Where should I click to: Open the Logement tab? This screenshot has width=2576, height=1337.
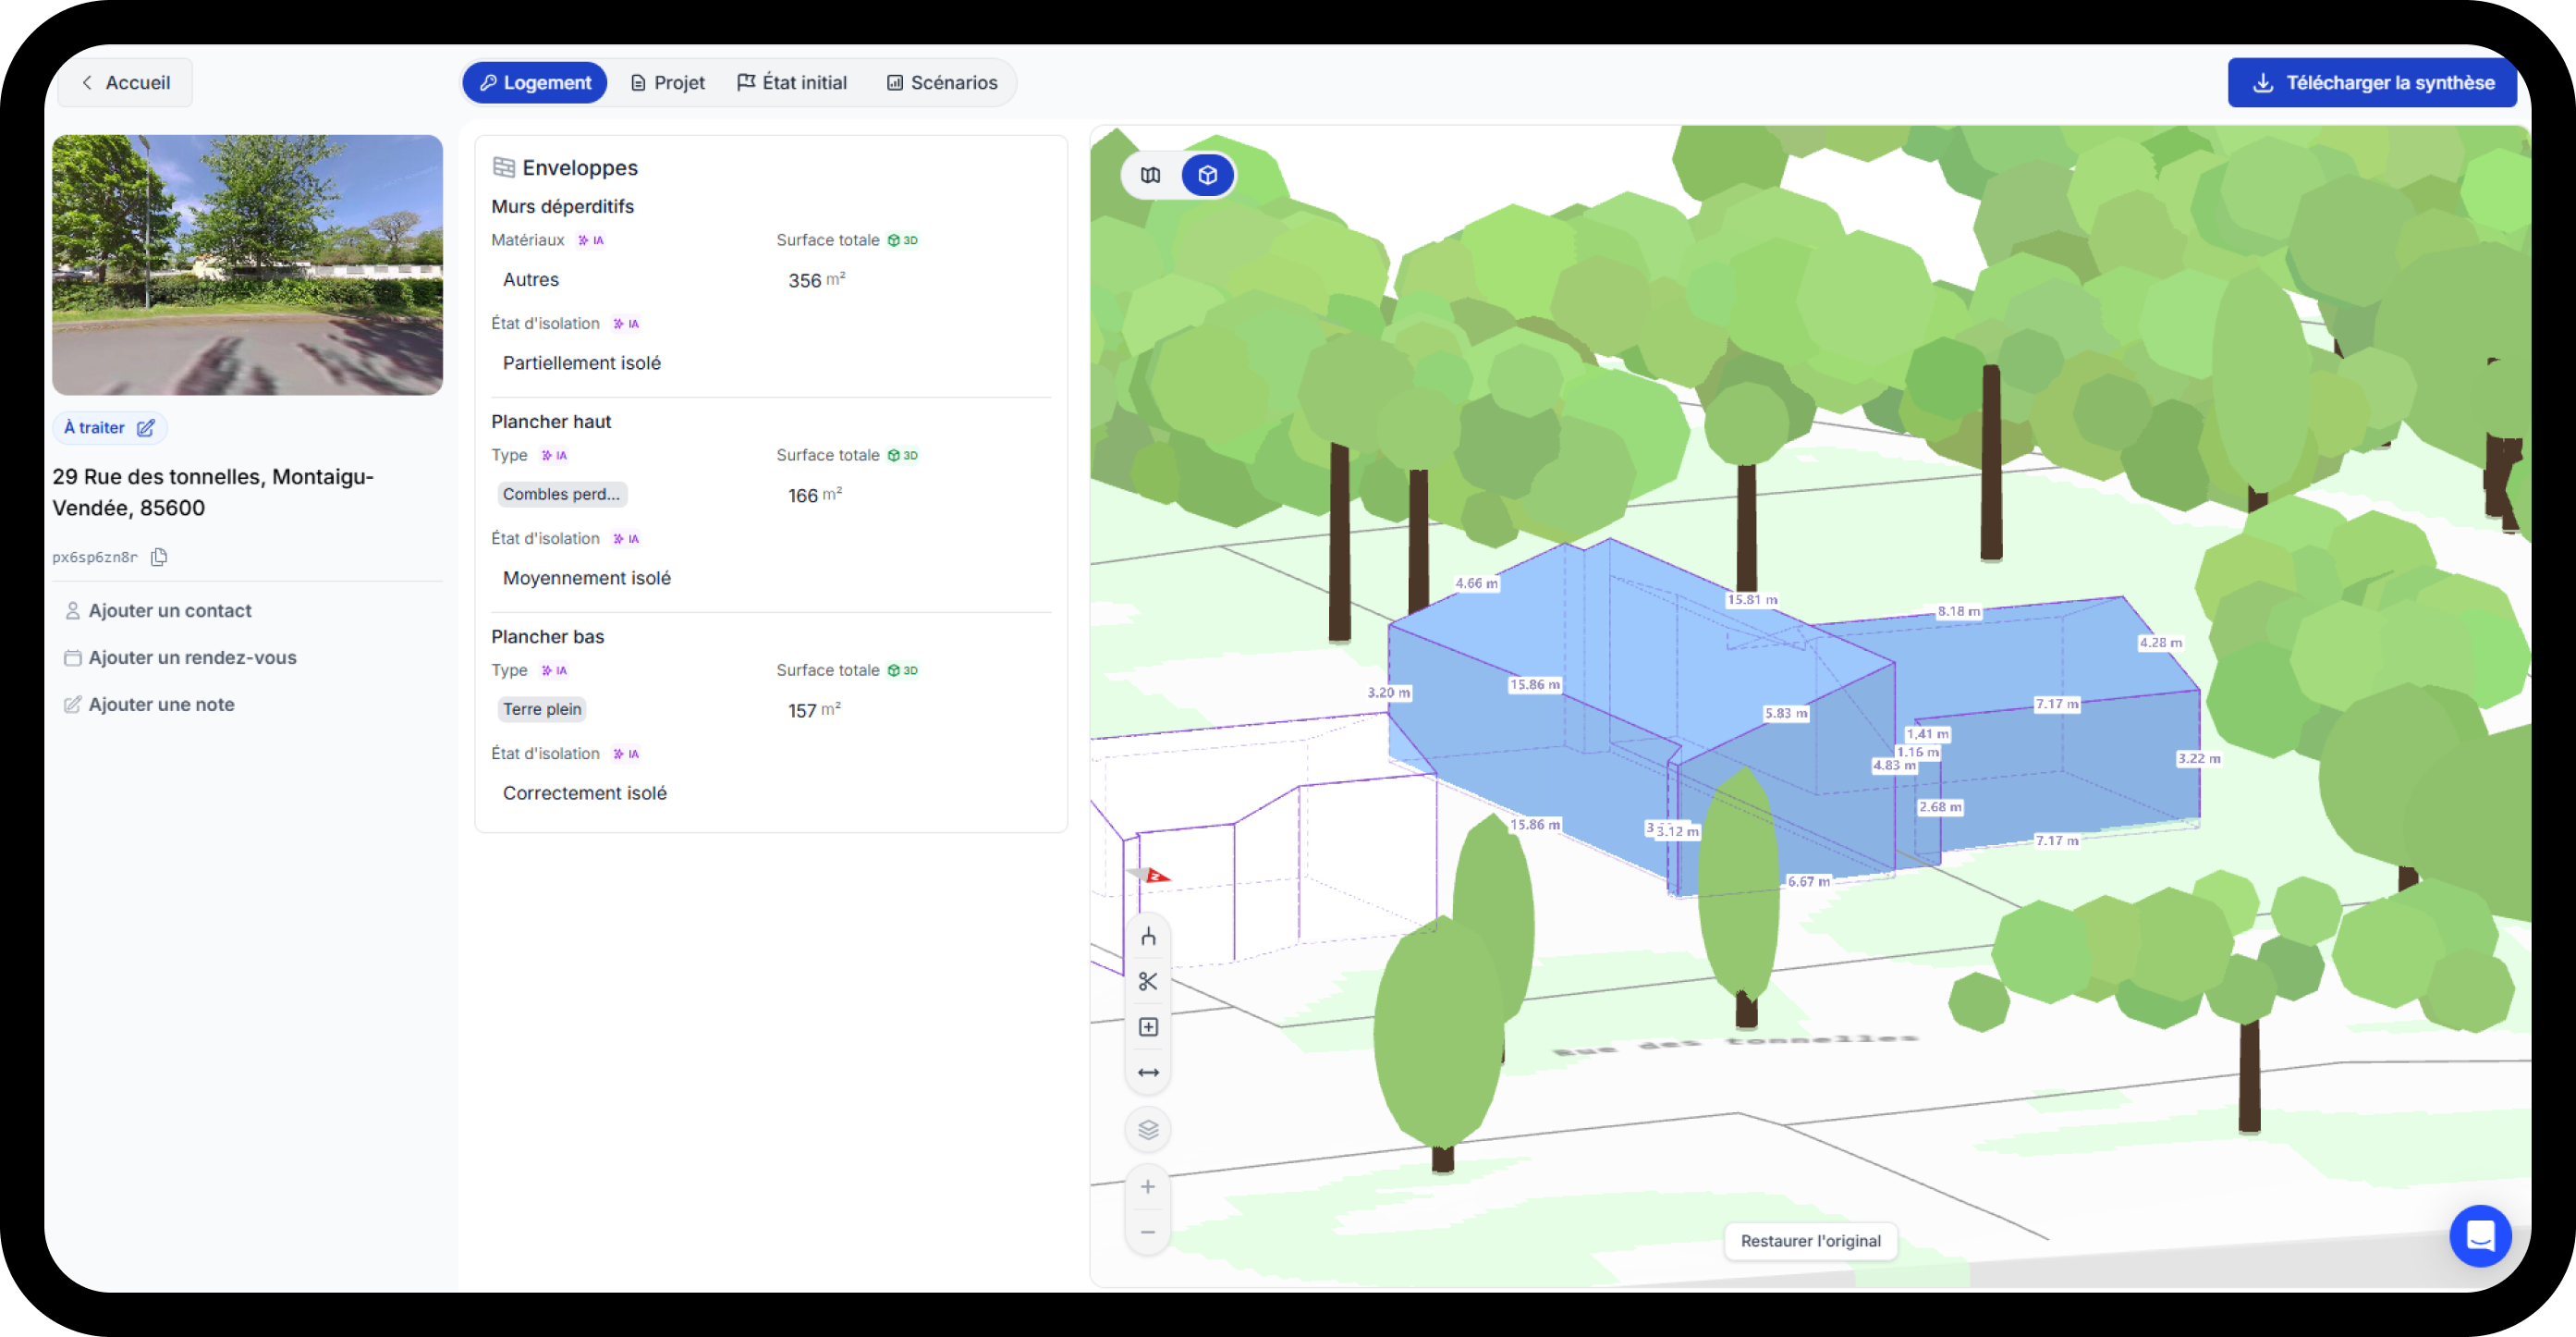click(x=535, y=83)
